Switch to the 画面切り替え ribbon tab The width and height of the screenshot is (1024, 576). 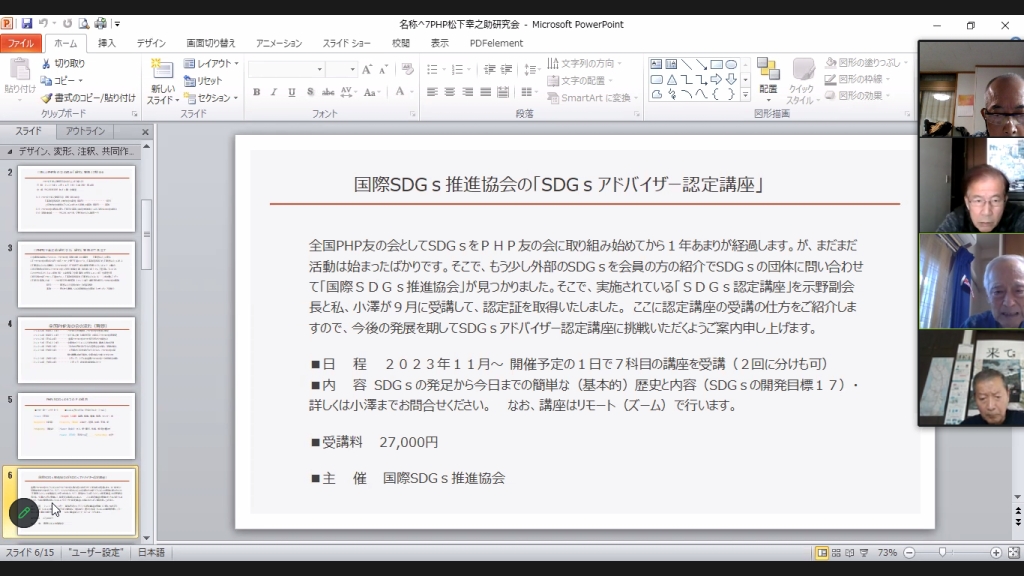click(210, 43)
